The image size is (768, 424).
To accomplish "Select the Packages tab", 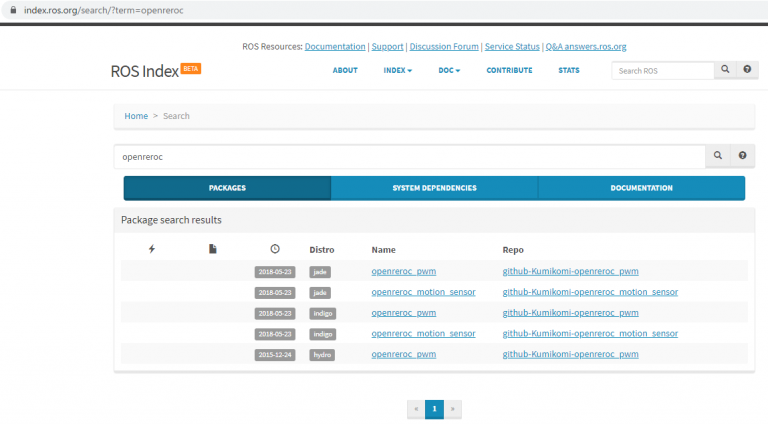I will click(x=227, y=188).
